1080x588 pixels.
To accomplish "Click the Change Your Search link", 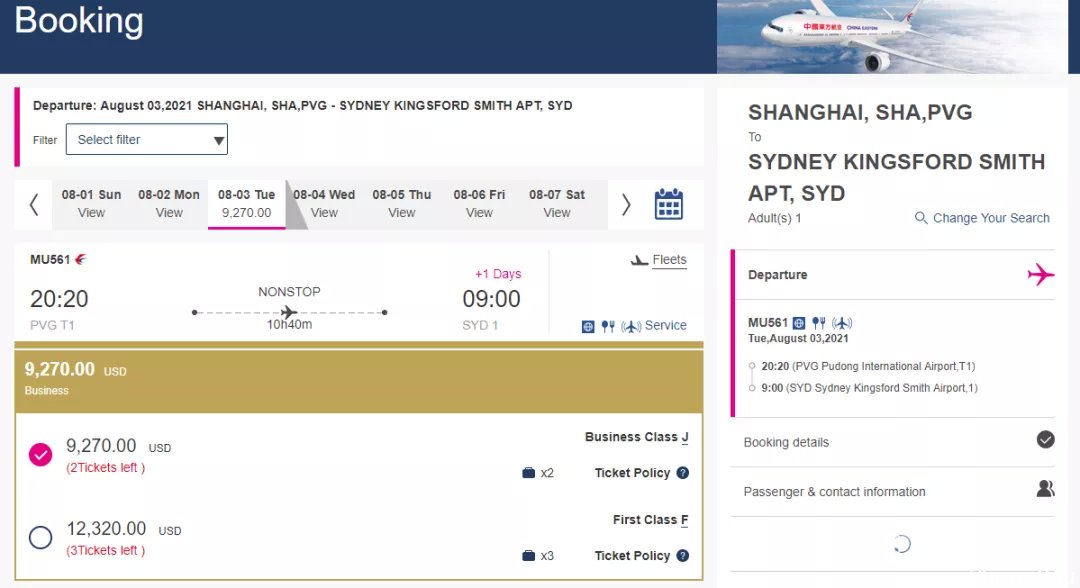I will [x=991, y=218].
